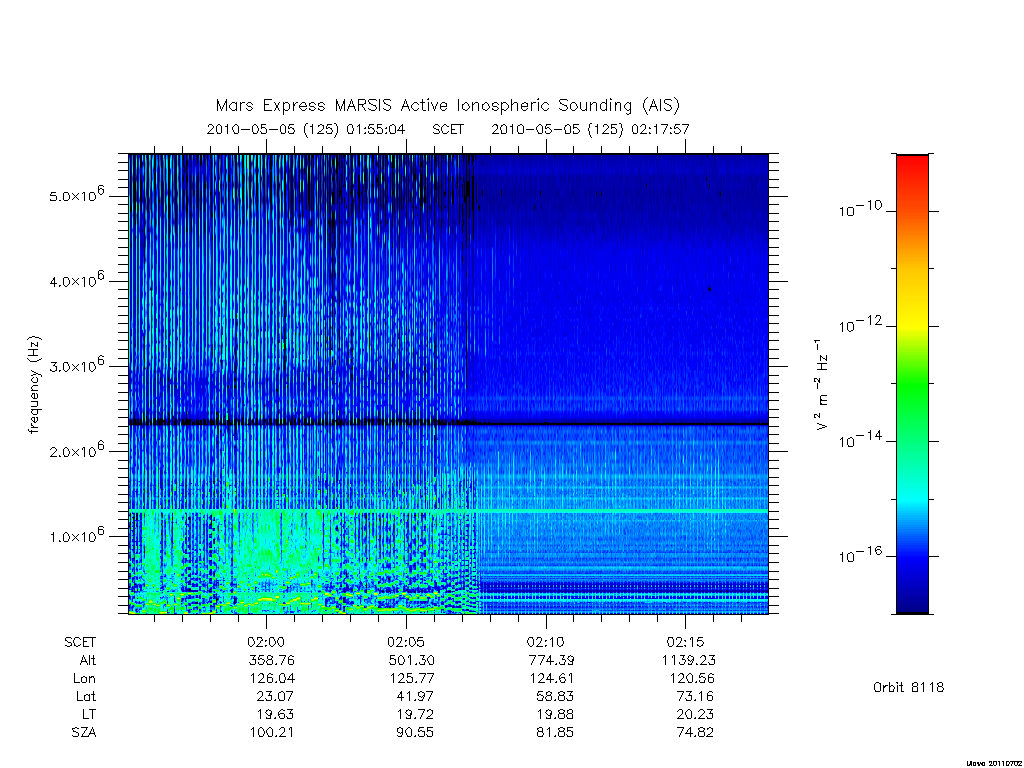Click the 'frequency (Hz)' axis label
The width and height of the screenshot is (1024, 768).
(x=35, y=385)
